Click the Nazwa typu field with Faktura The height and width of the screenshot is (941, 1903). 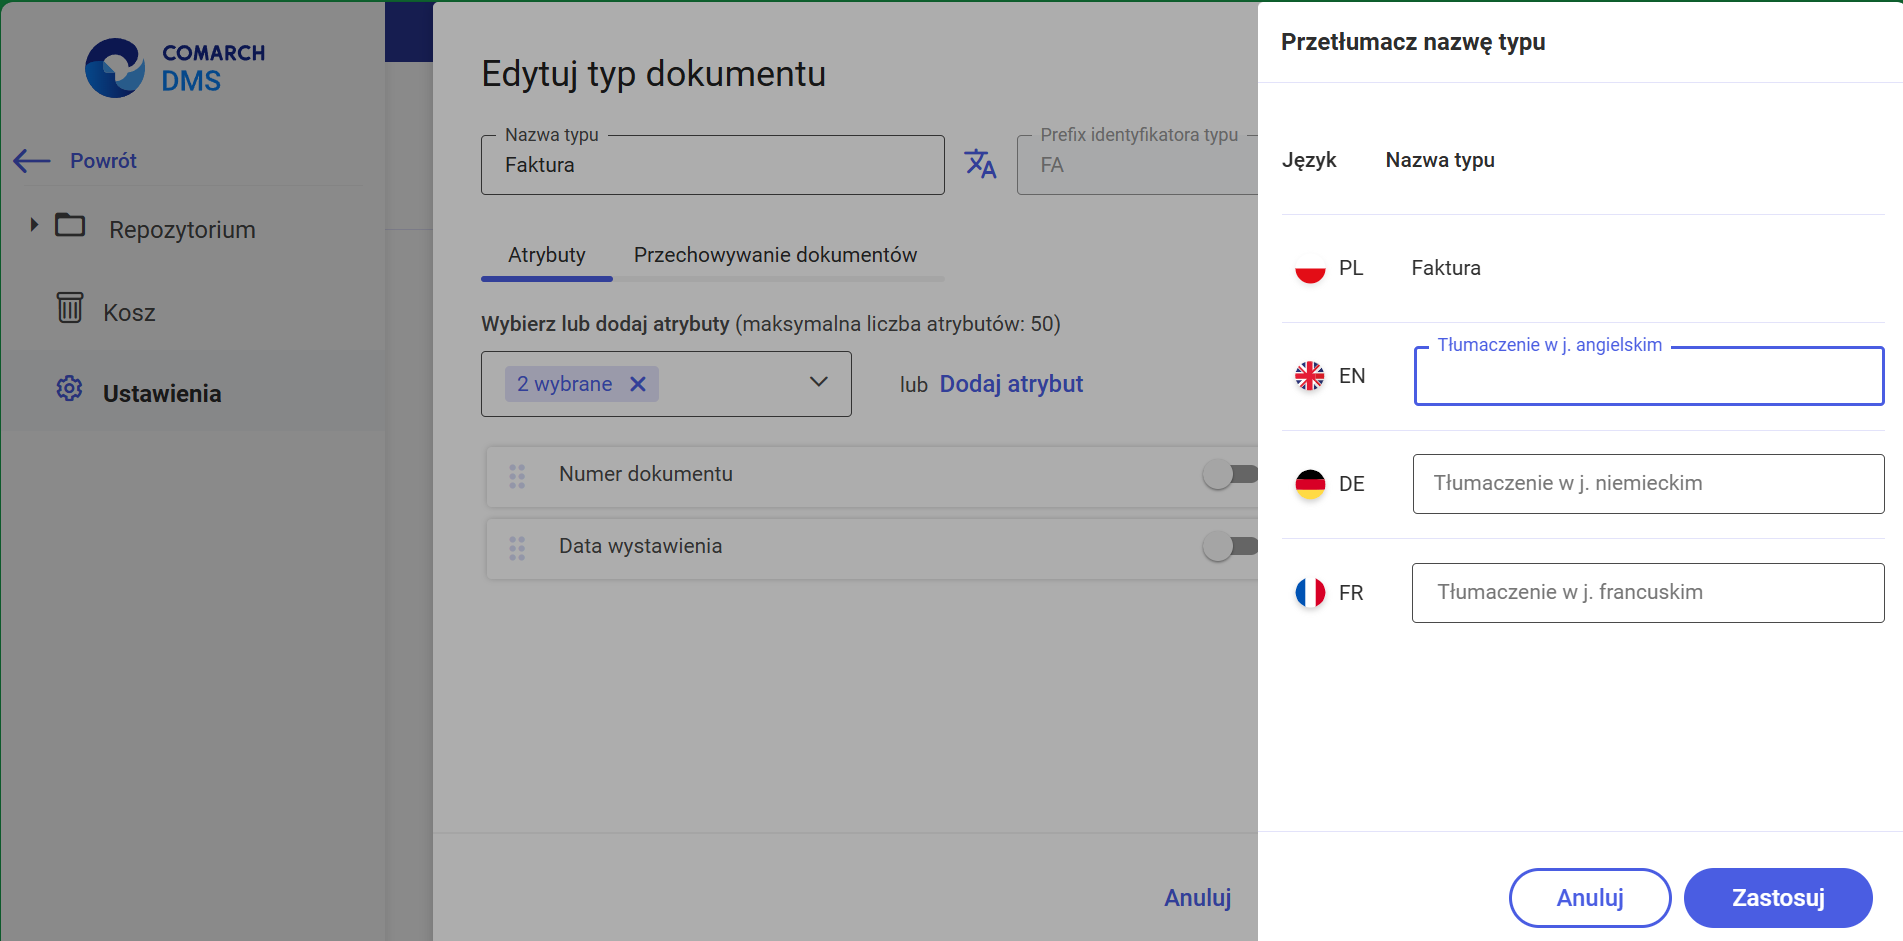click(x=712, y=165)
